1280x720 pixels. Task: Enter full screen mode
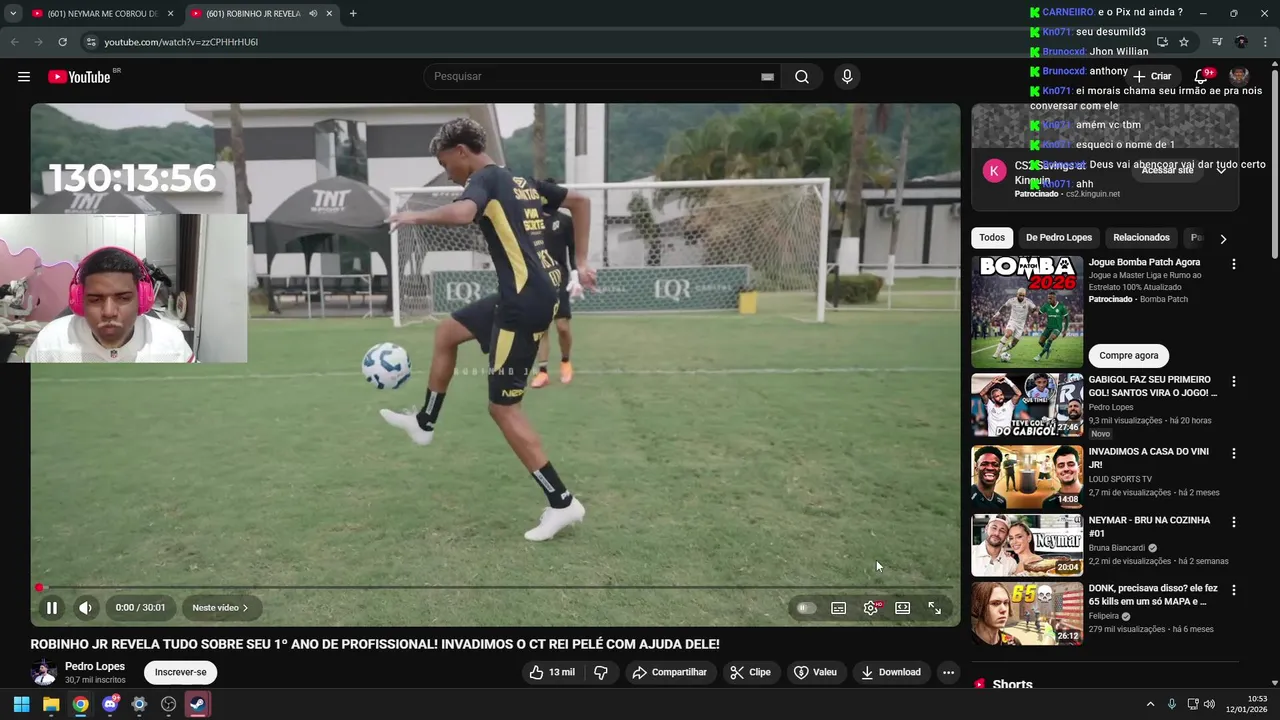(x=934, y=608)
